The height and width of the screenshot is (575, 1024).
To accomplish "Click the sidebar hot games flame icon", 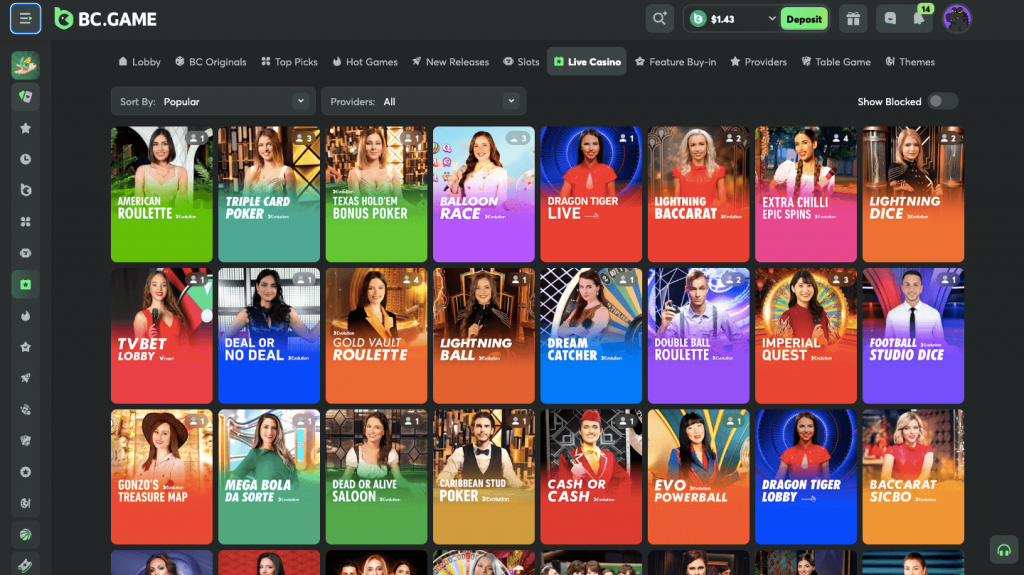I will tap(25, 316).
